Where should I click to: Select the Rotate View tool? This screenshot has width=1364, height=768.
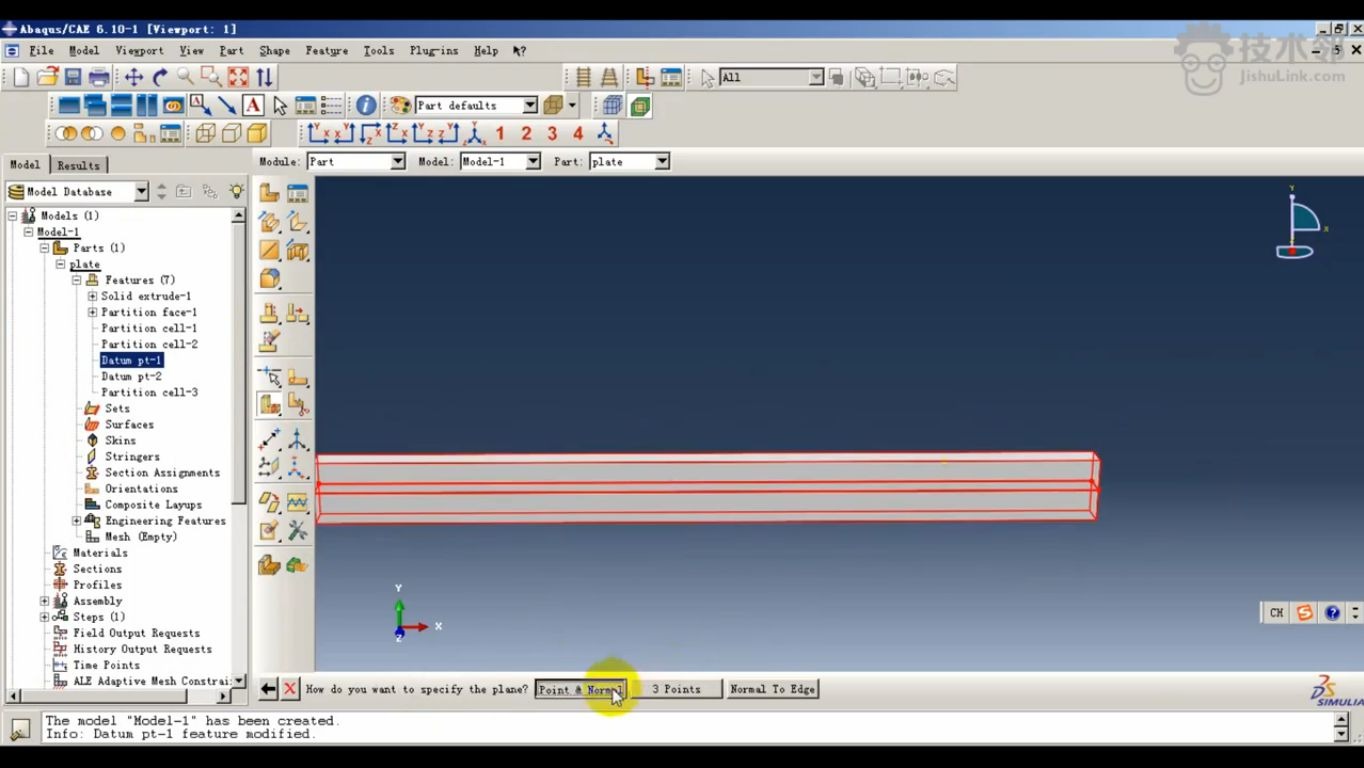159,77
